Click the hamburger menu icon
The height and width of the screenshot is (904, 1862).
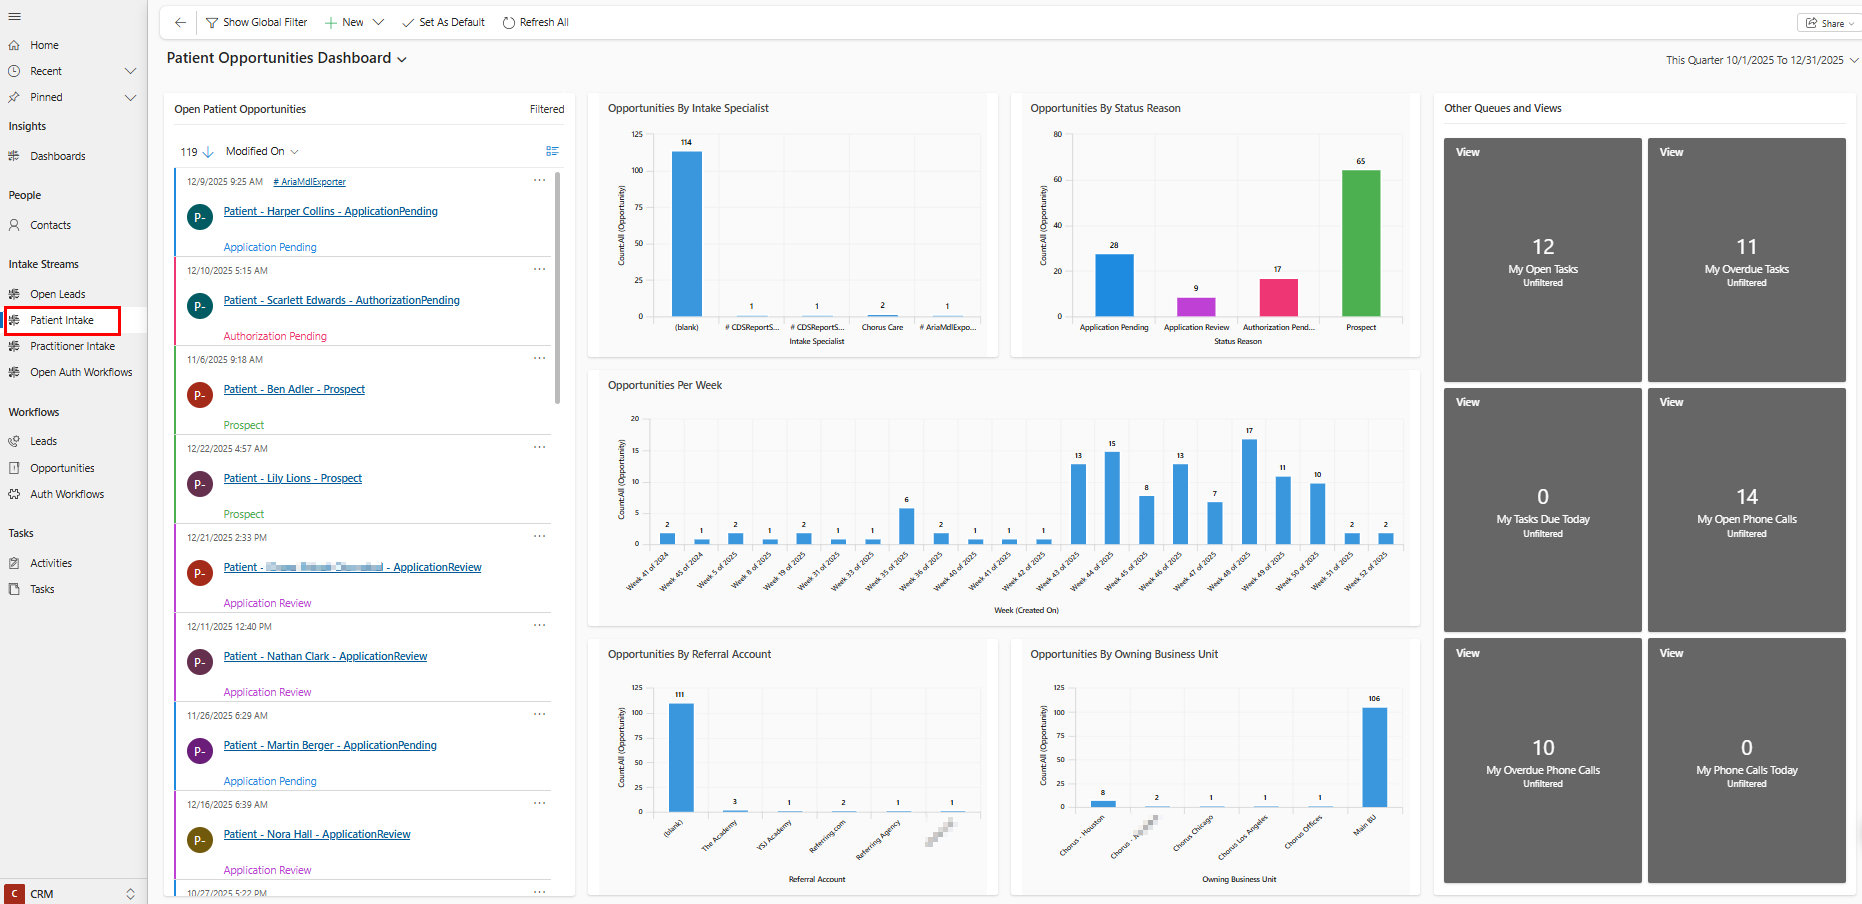pyautogui.click(x=14, y=17)
